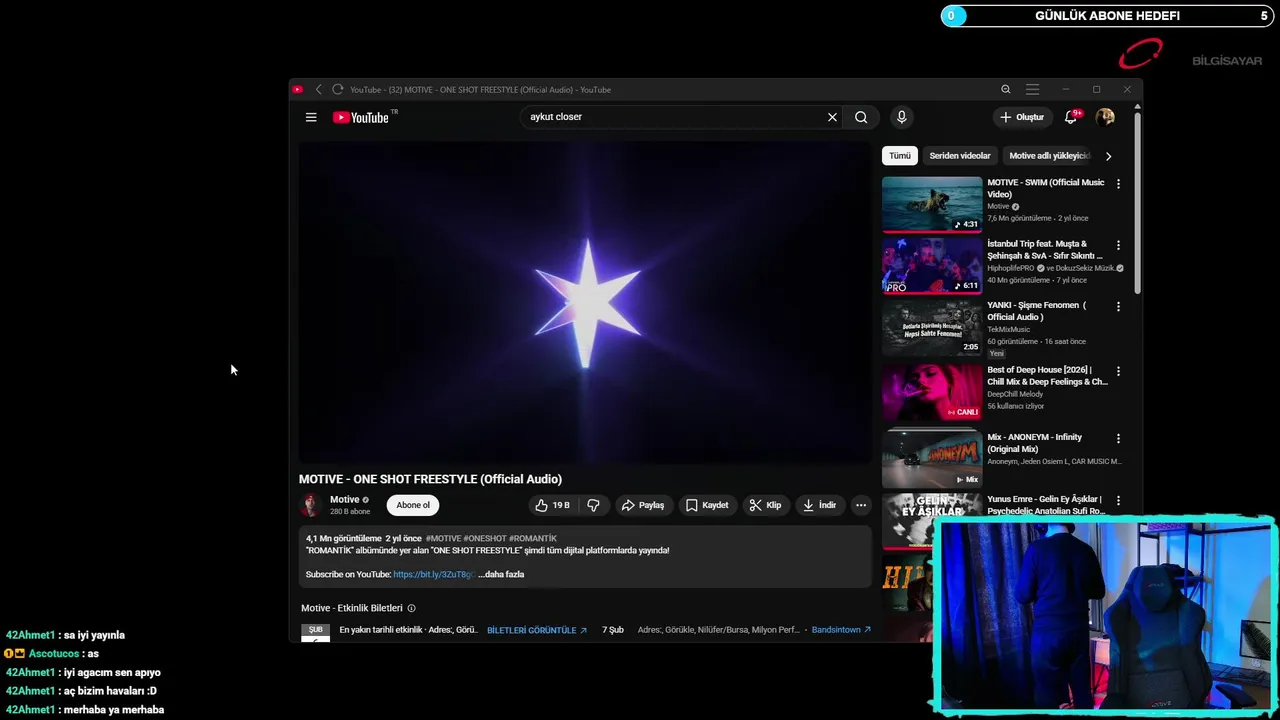Open the Motive channel name link
This screenshot has width=1280, height=720.
pos(344,500)
